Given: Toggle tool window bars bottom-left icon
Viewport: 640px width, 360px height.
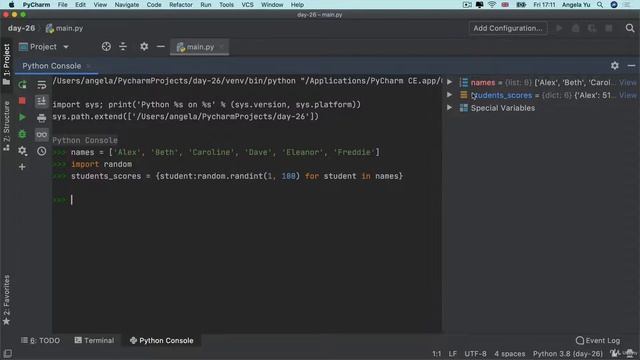Looking at the screenshot, I should pos(7,353).
